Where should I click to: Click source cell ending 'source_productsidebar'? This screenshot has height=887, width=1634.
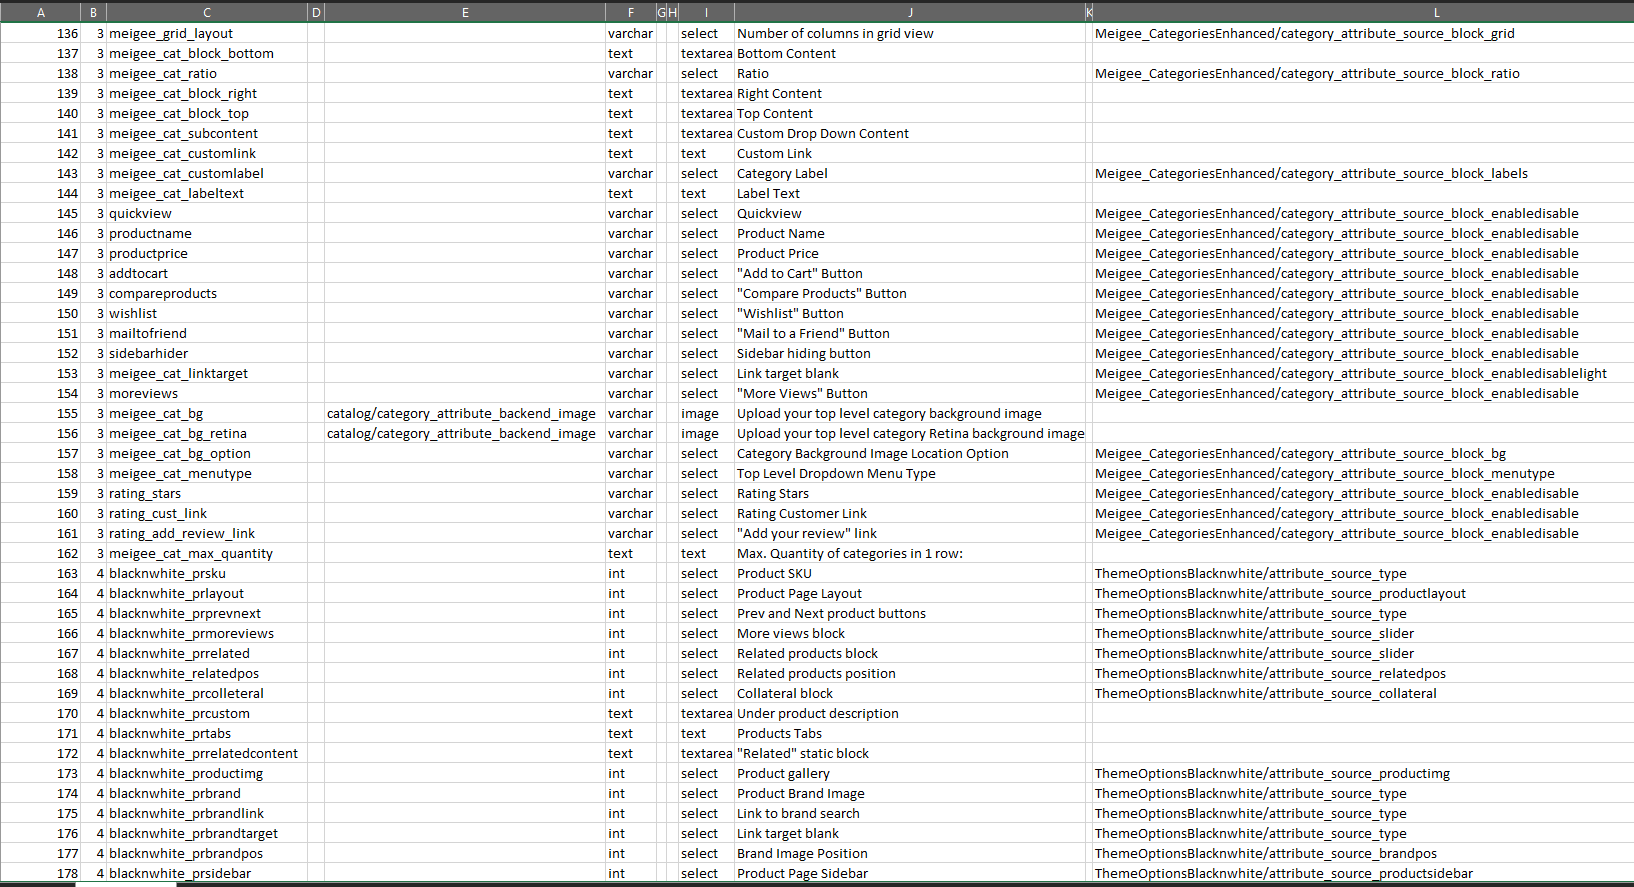[1363, 873]
